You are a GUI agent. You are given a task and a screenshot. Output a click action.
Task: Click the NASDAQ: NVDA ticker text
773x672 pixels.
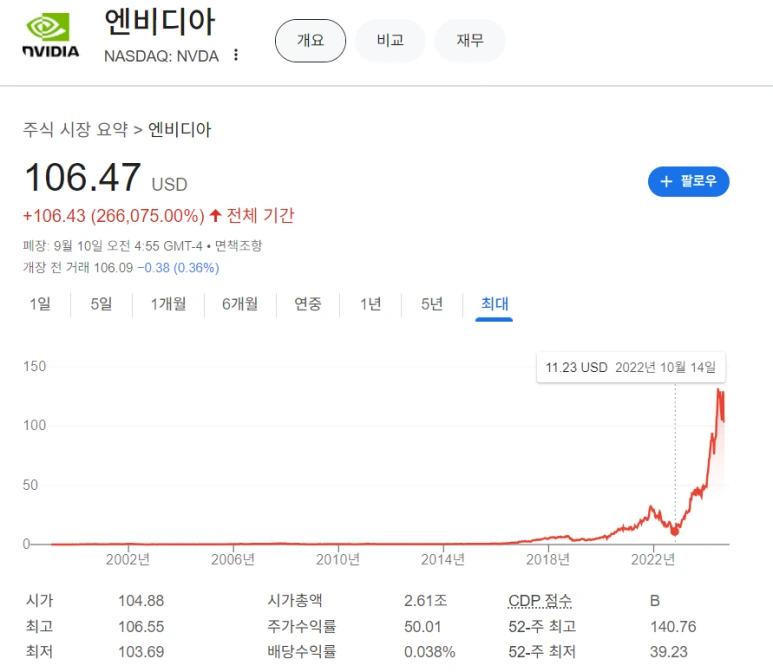(161, 56)
